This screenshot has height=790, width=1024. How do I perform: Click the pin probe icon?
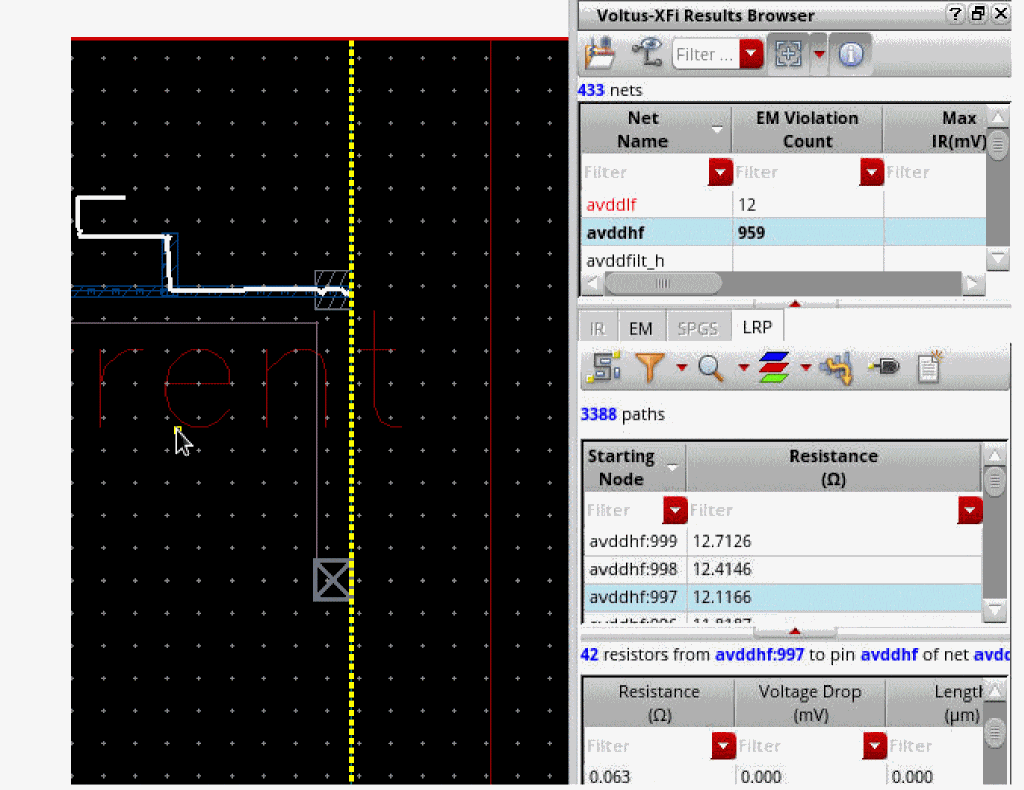[885, 367]
